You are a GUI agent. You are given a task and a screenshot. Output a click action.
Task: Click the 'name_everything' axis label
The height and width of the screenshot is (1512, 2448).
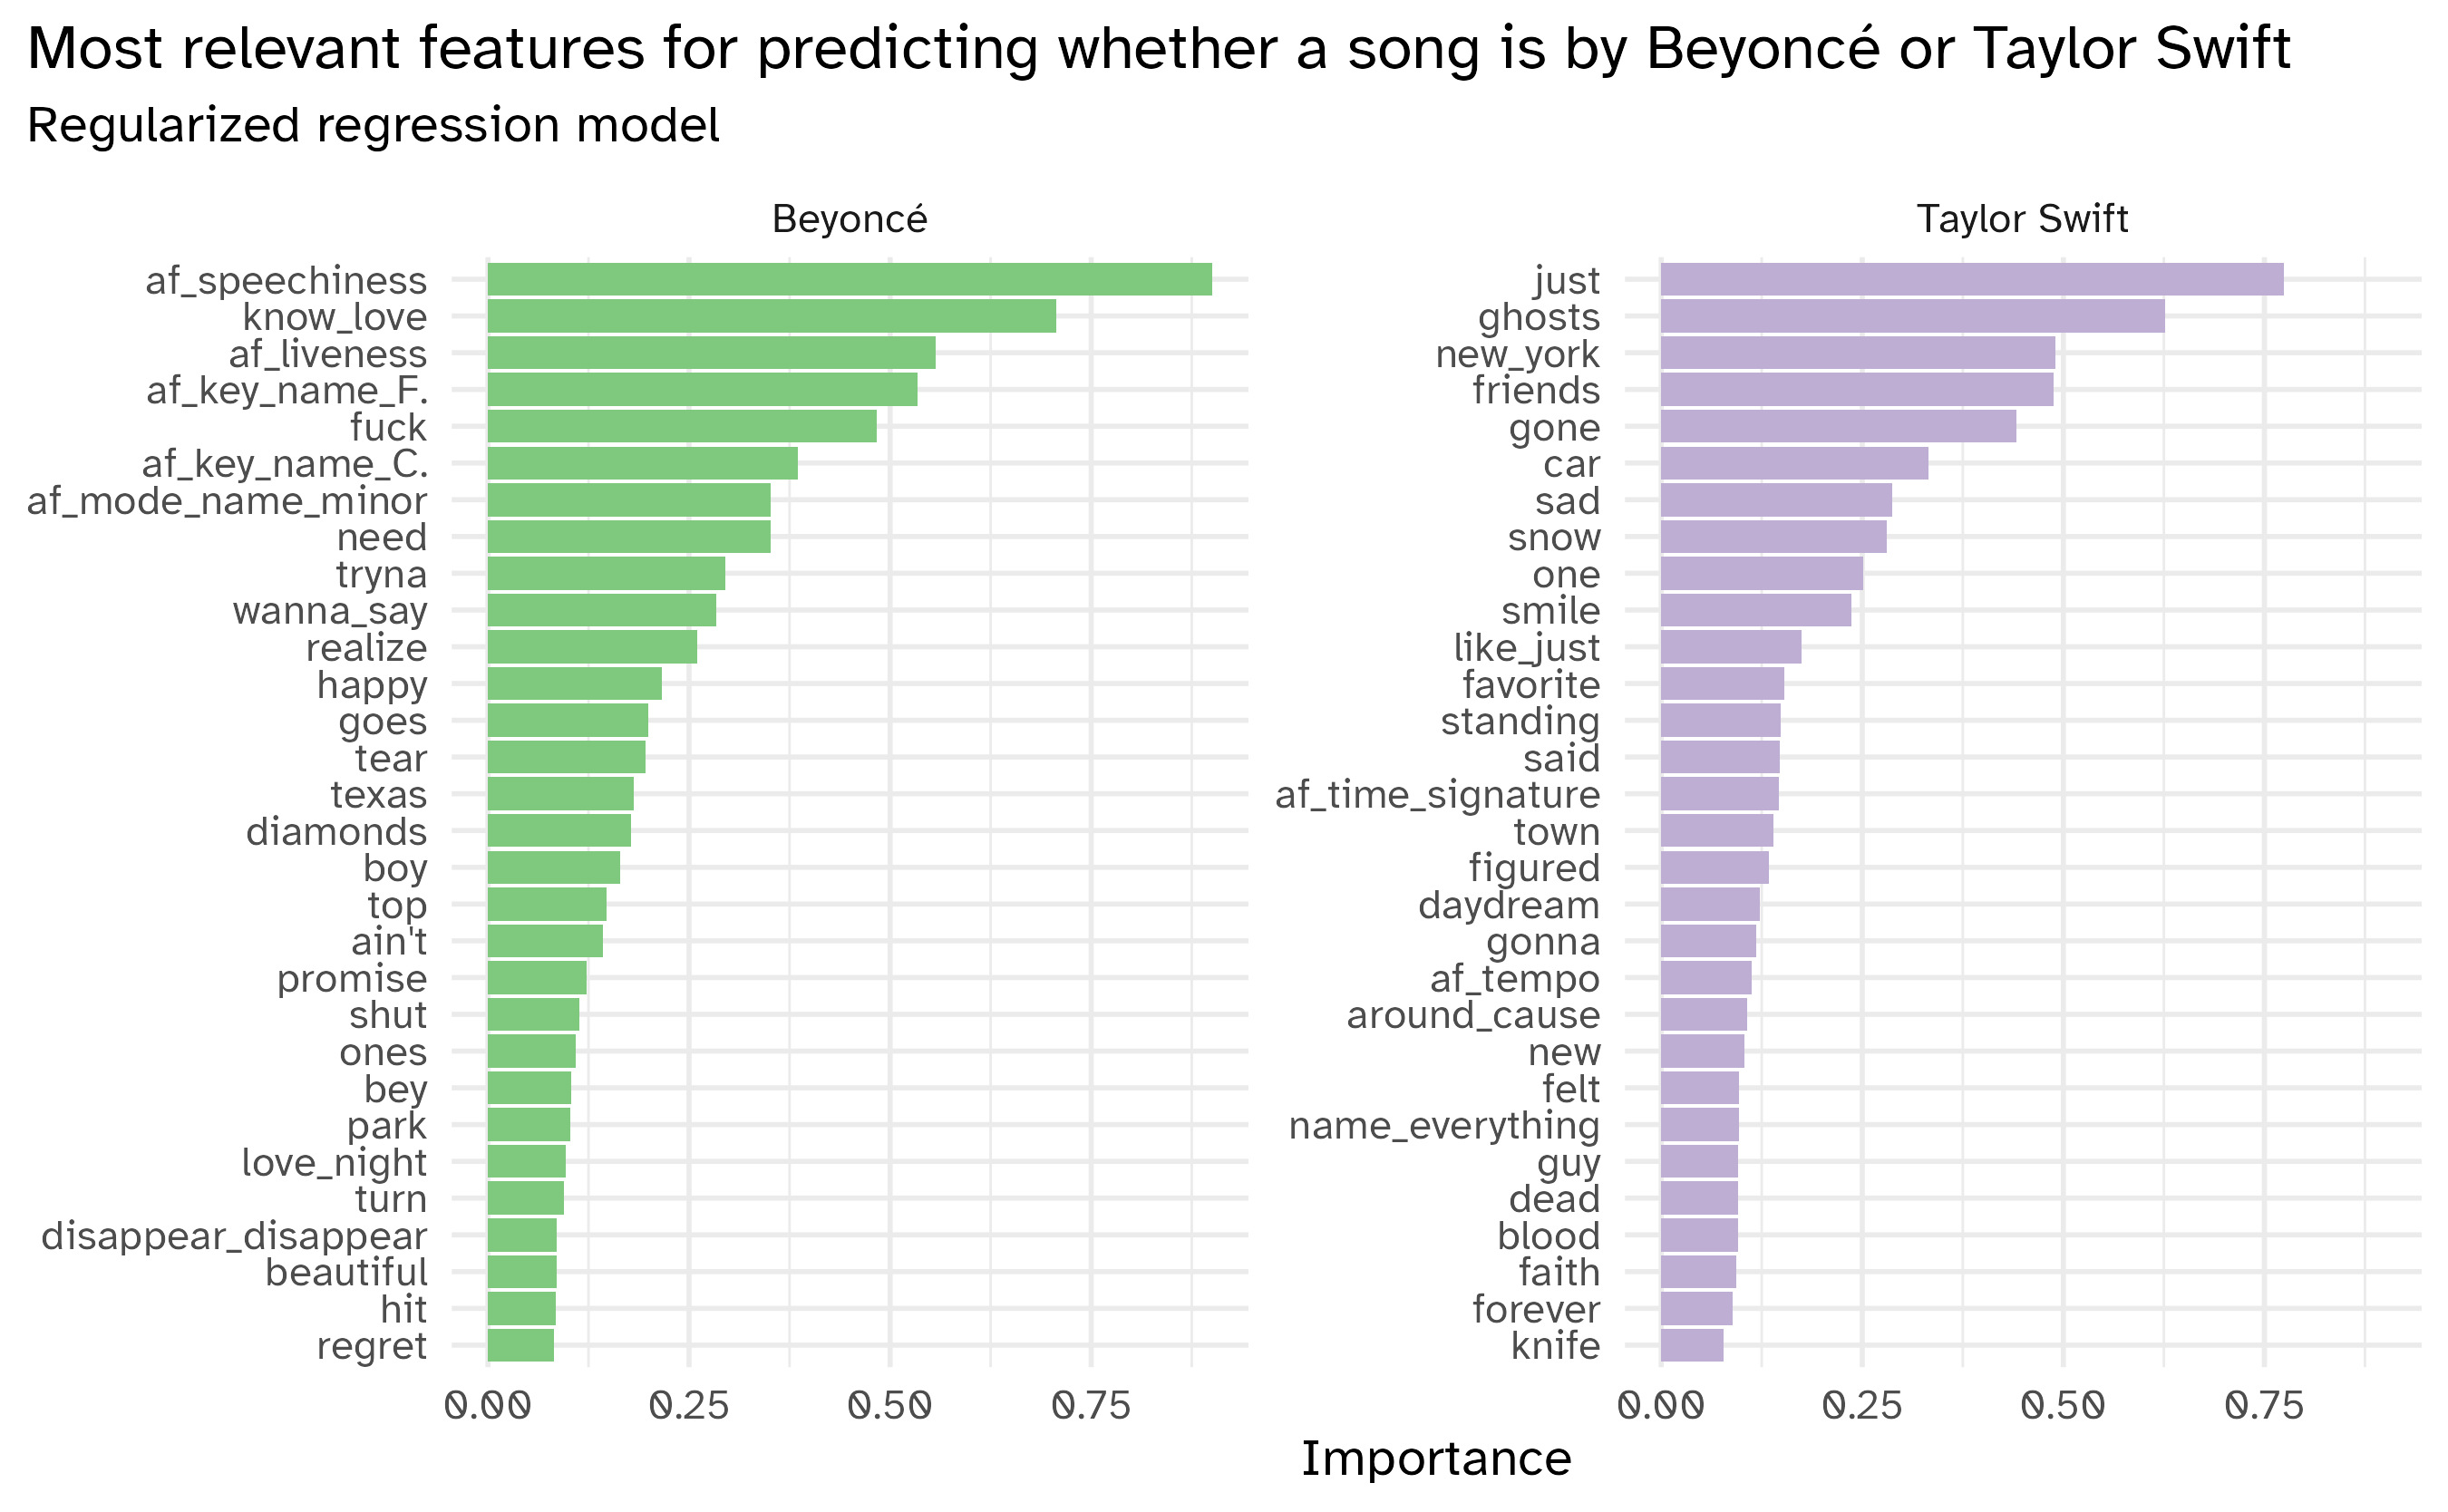tap(1443, 1126)
